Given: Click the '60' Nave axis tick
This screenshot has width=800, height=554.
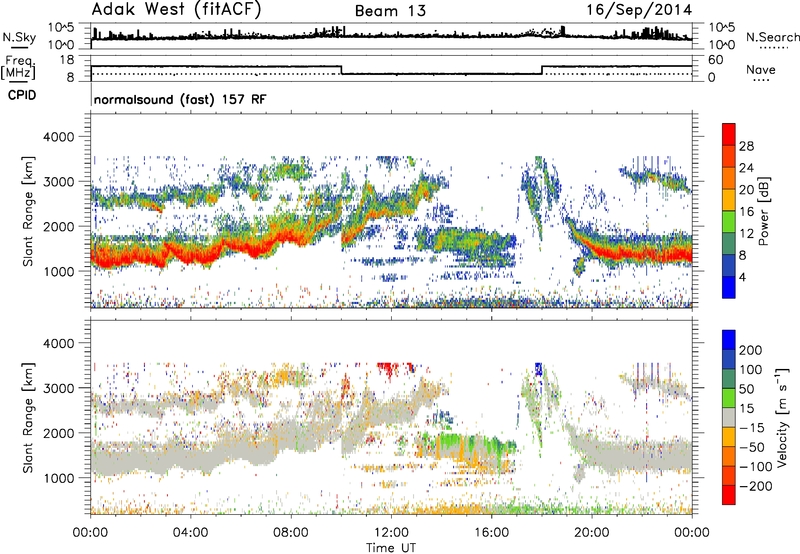Looking at the screenshot, I should 715,60.
